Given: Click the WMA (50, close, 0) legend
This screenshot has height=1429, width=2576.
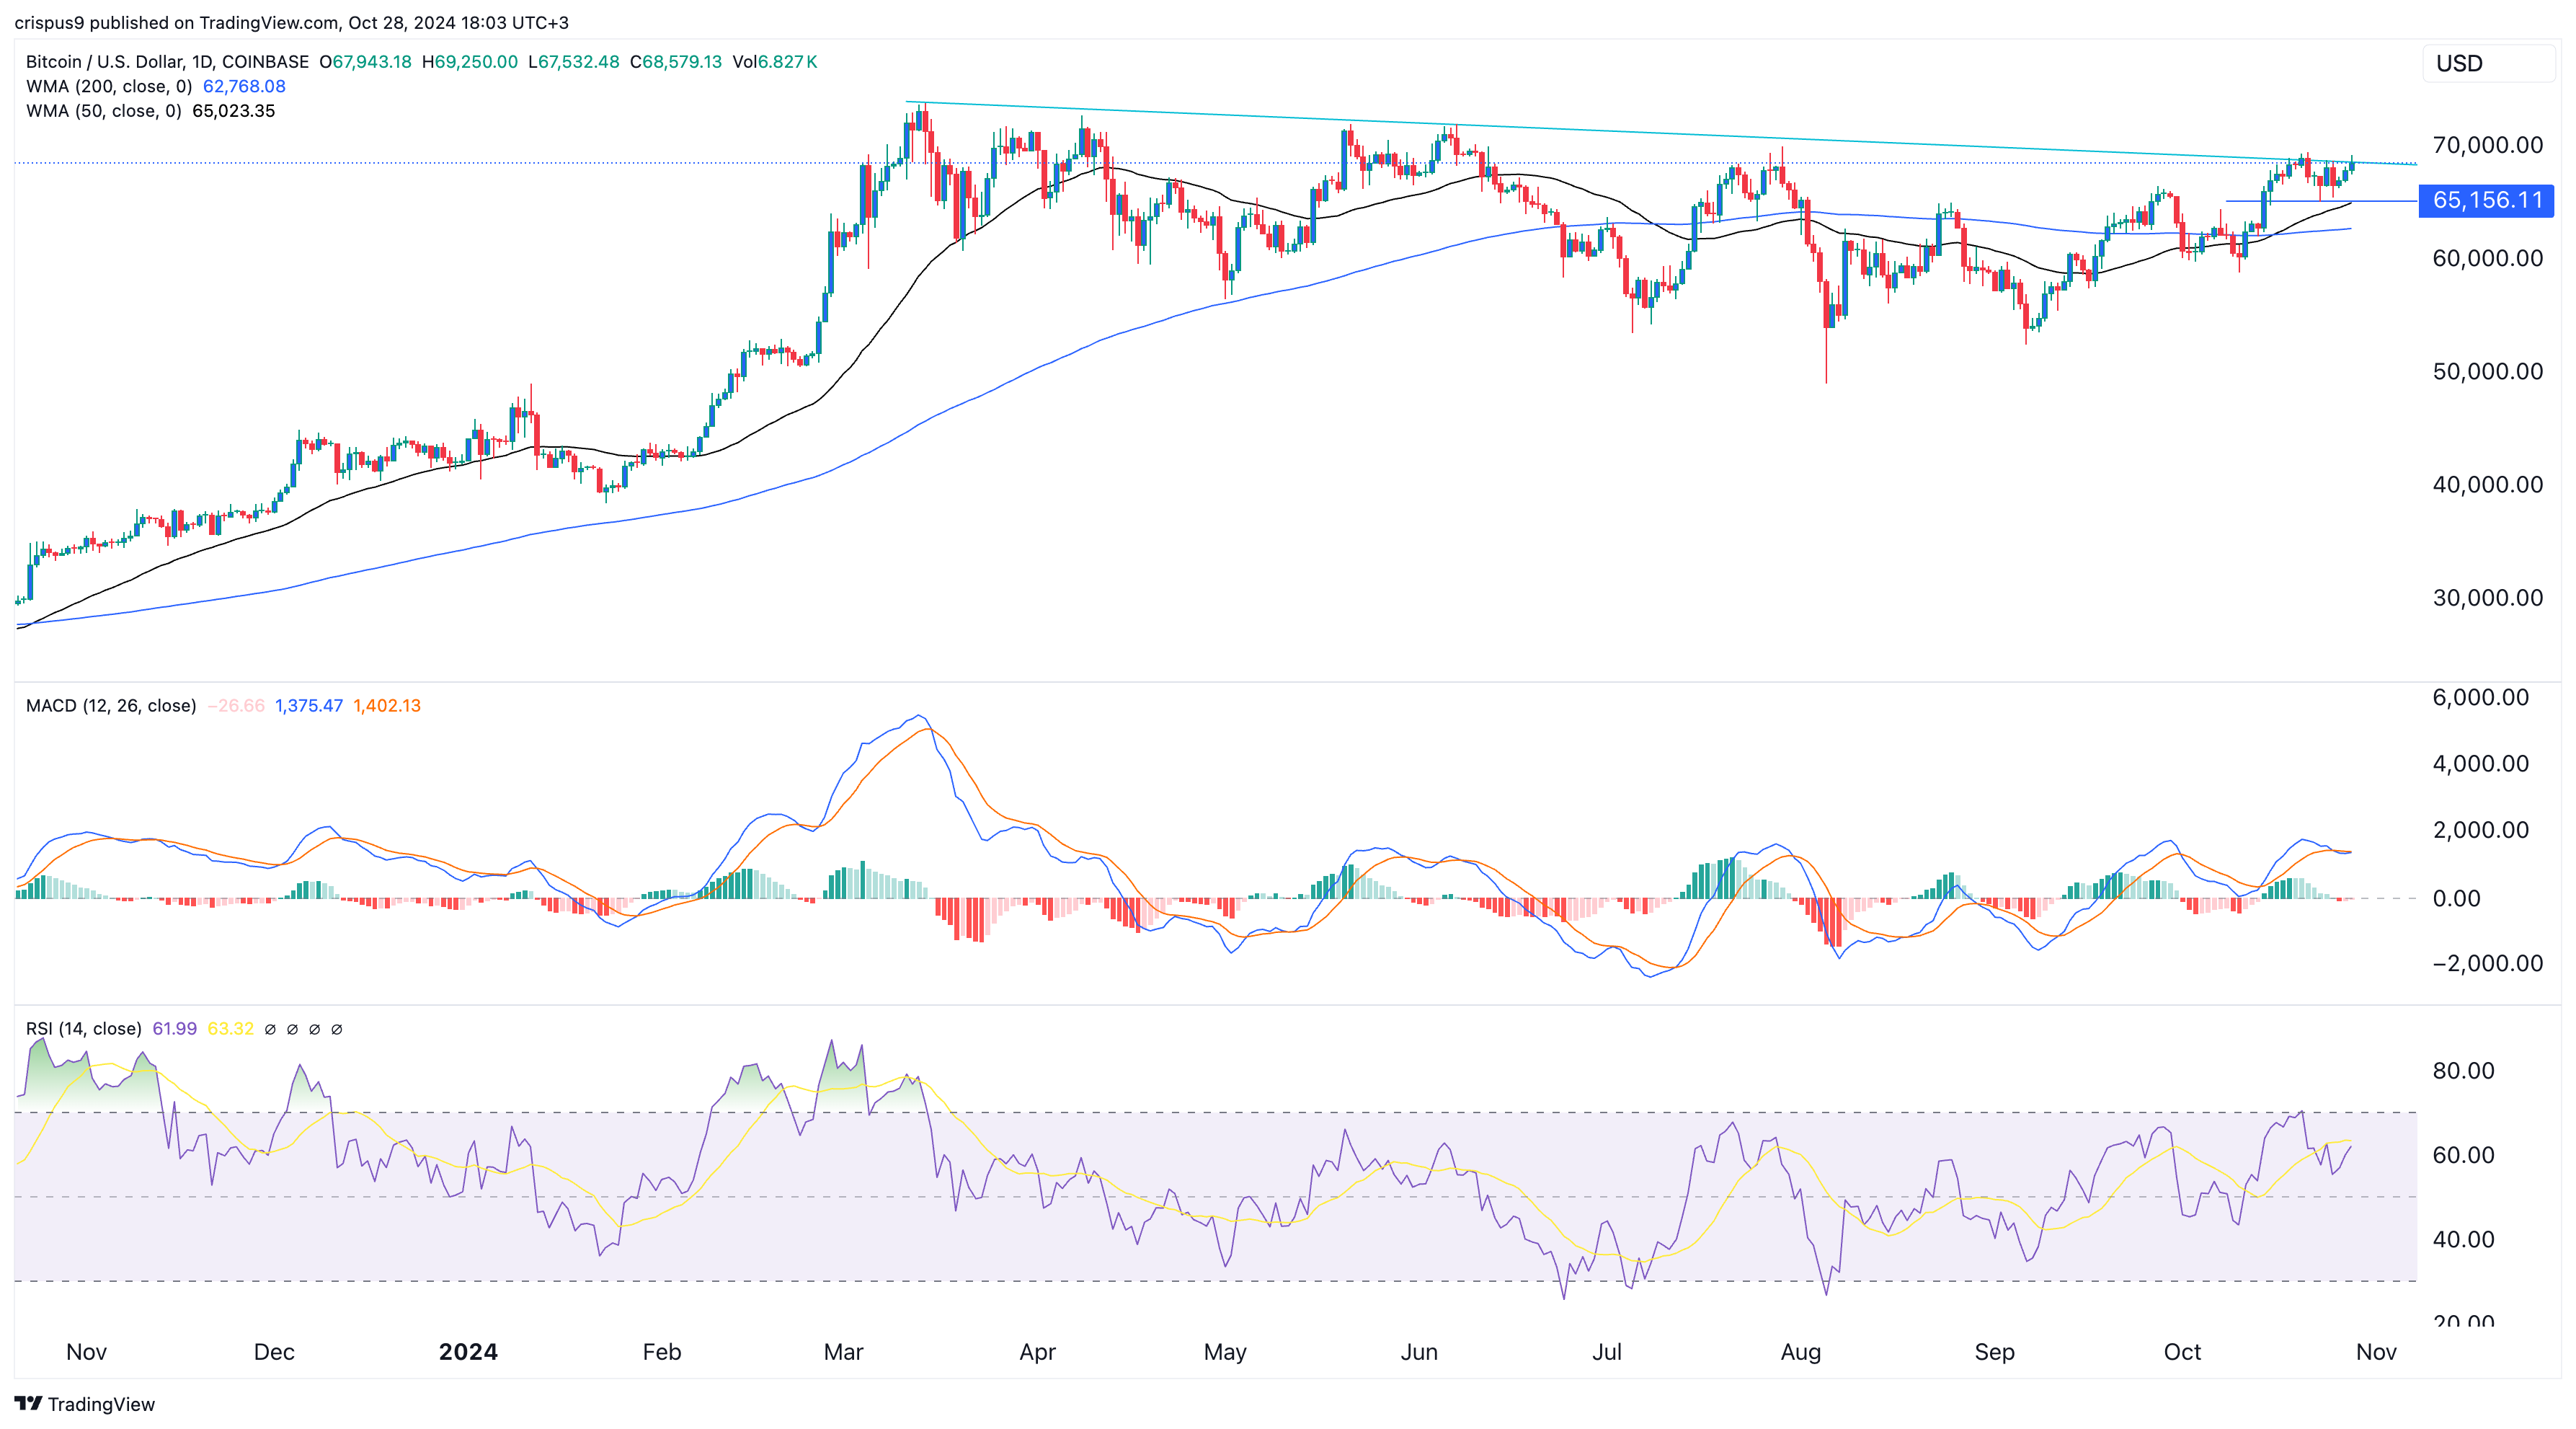Looking at the screenshot, I should [x=104, y=111].
